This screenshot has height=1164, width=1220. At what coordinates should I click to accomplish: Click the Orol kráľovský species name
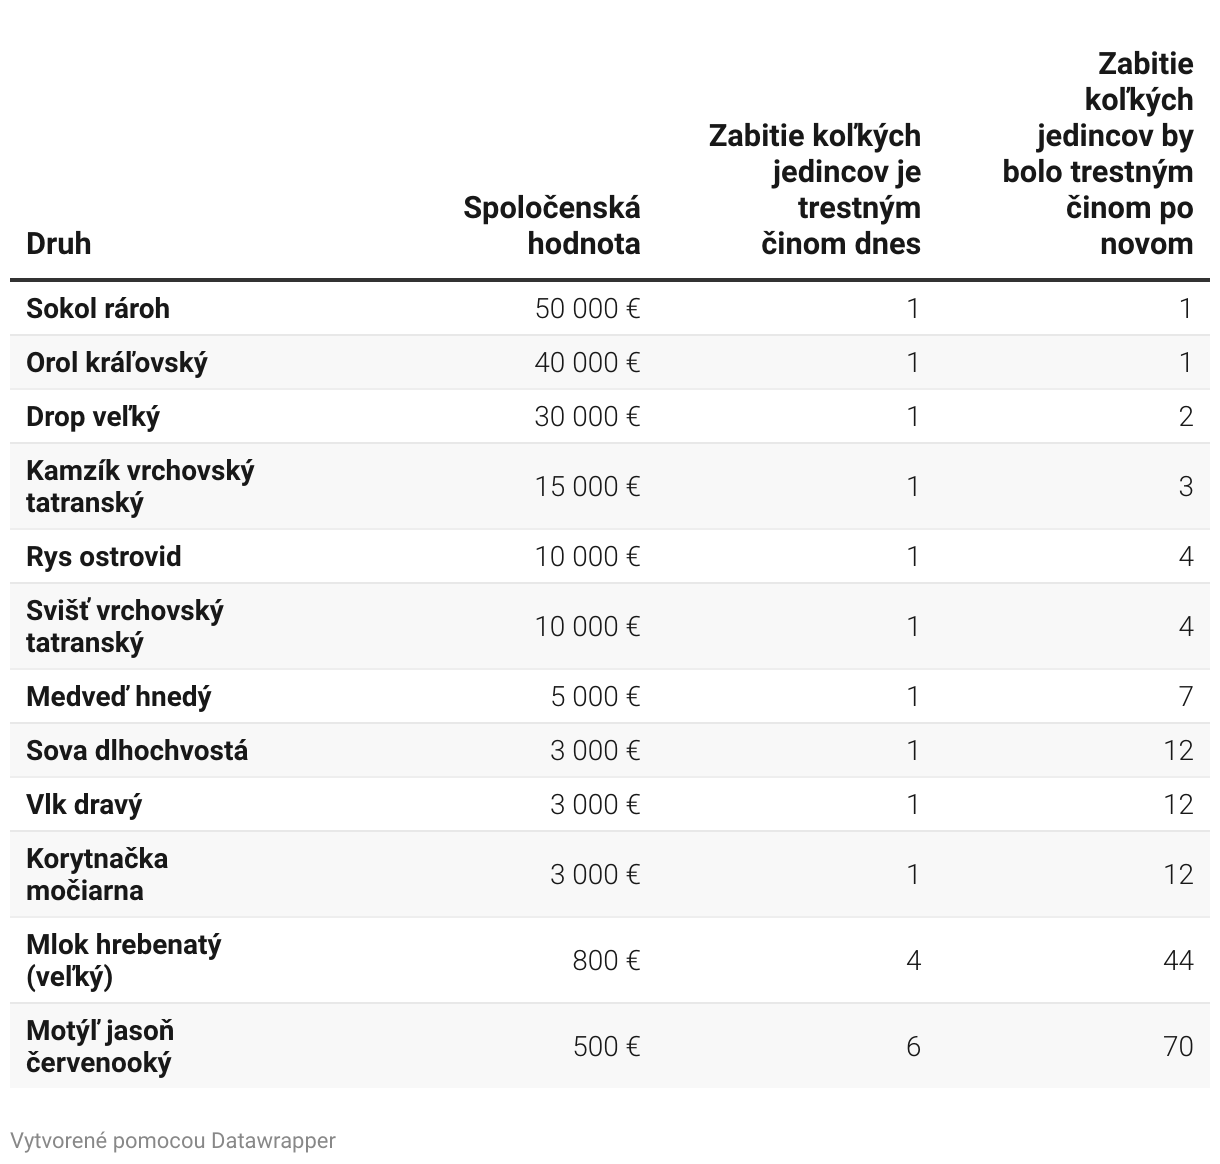(117, 362)
